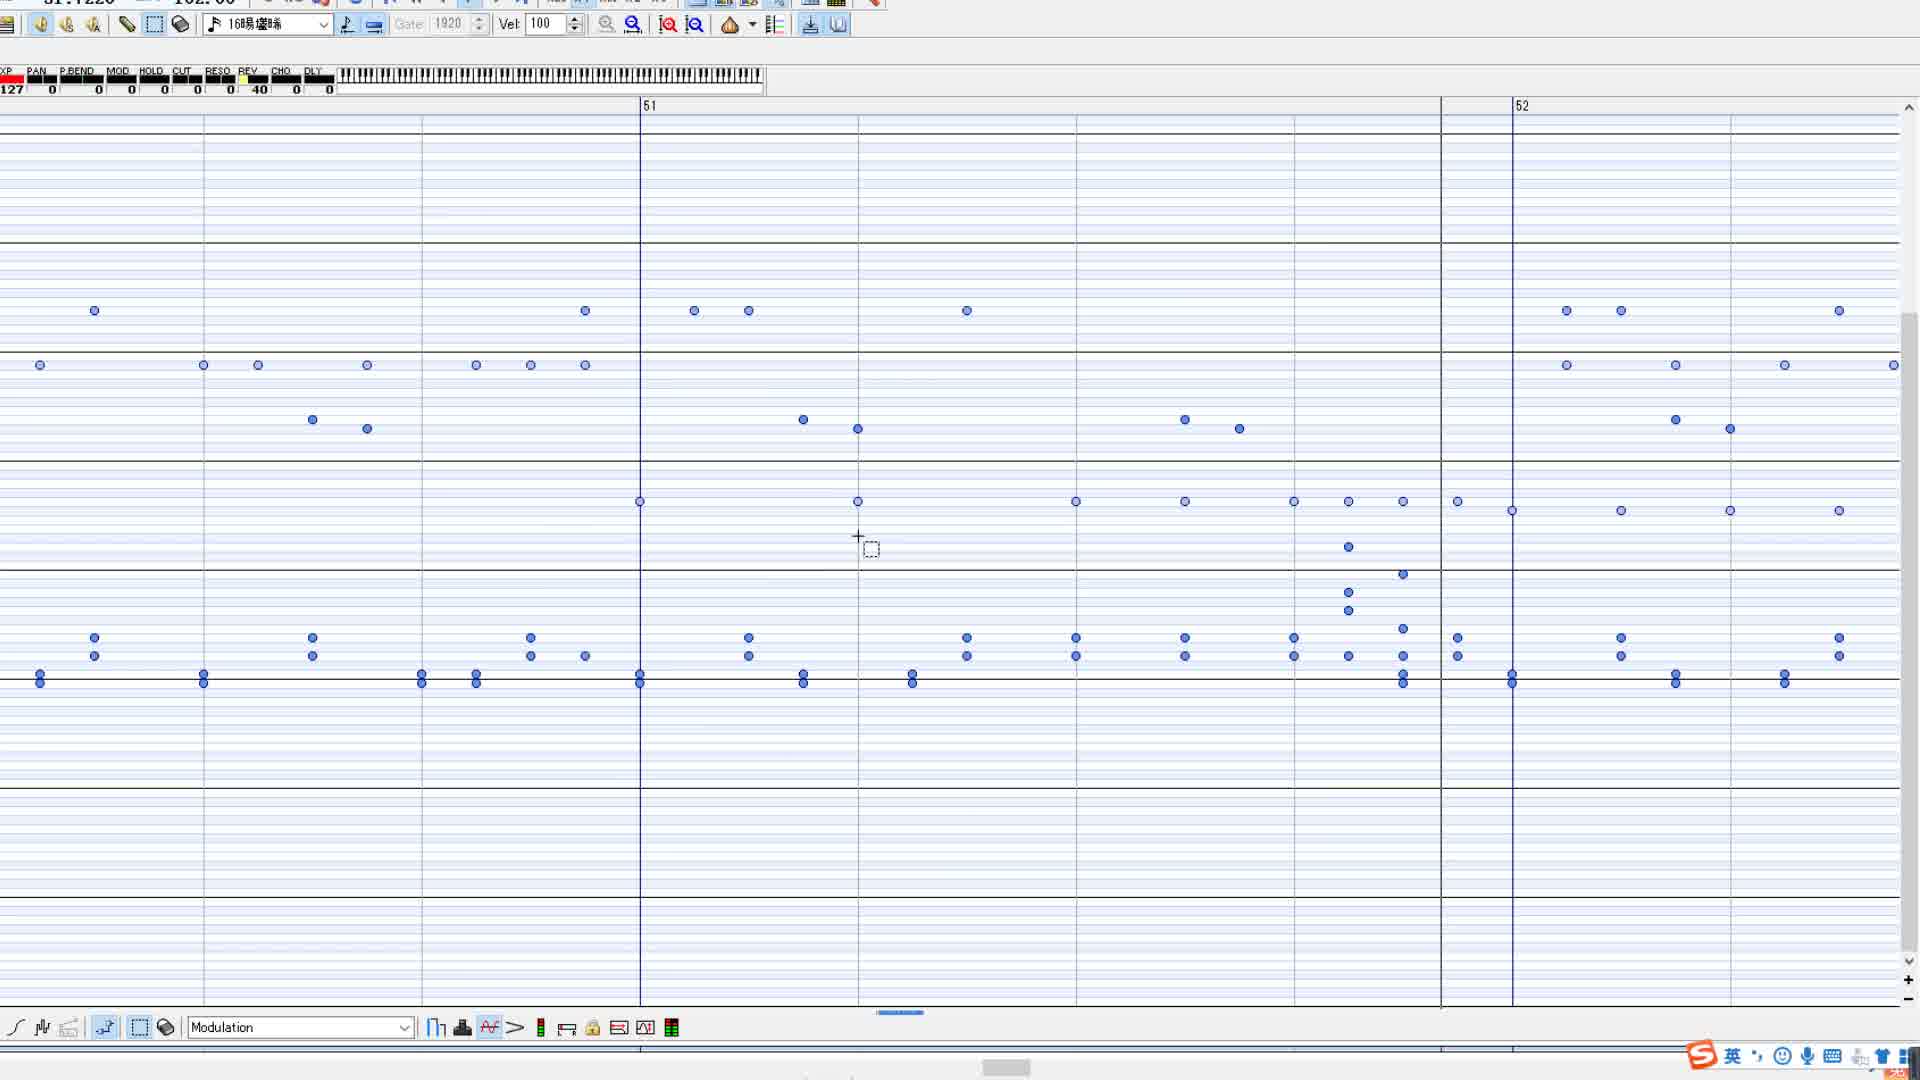Click the REV controller meter showing 40

click(x=253, y=82)
